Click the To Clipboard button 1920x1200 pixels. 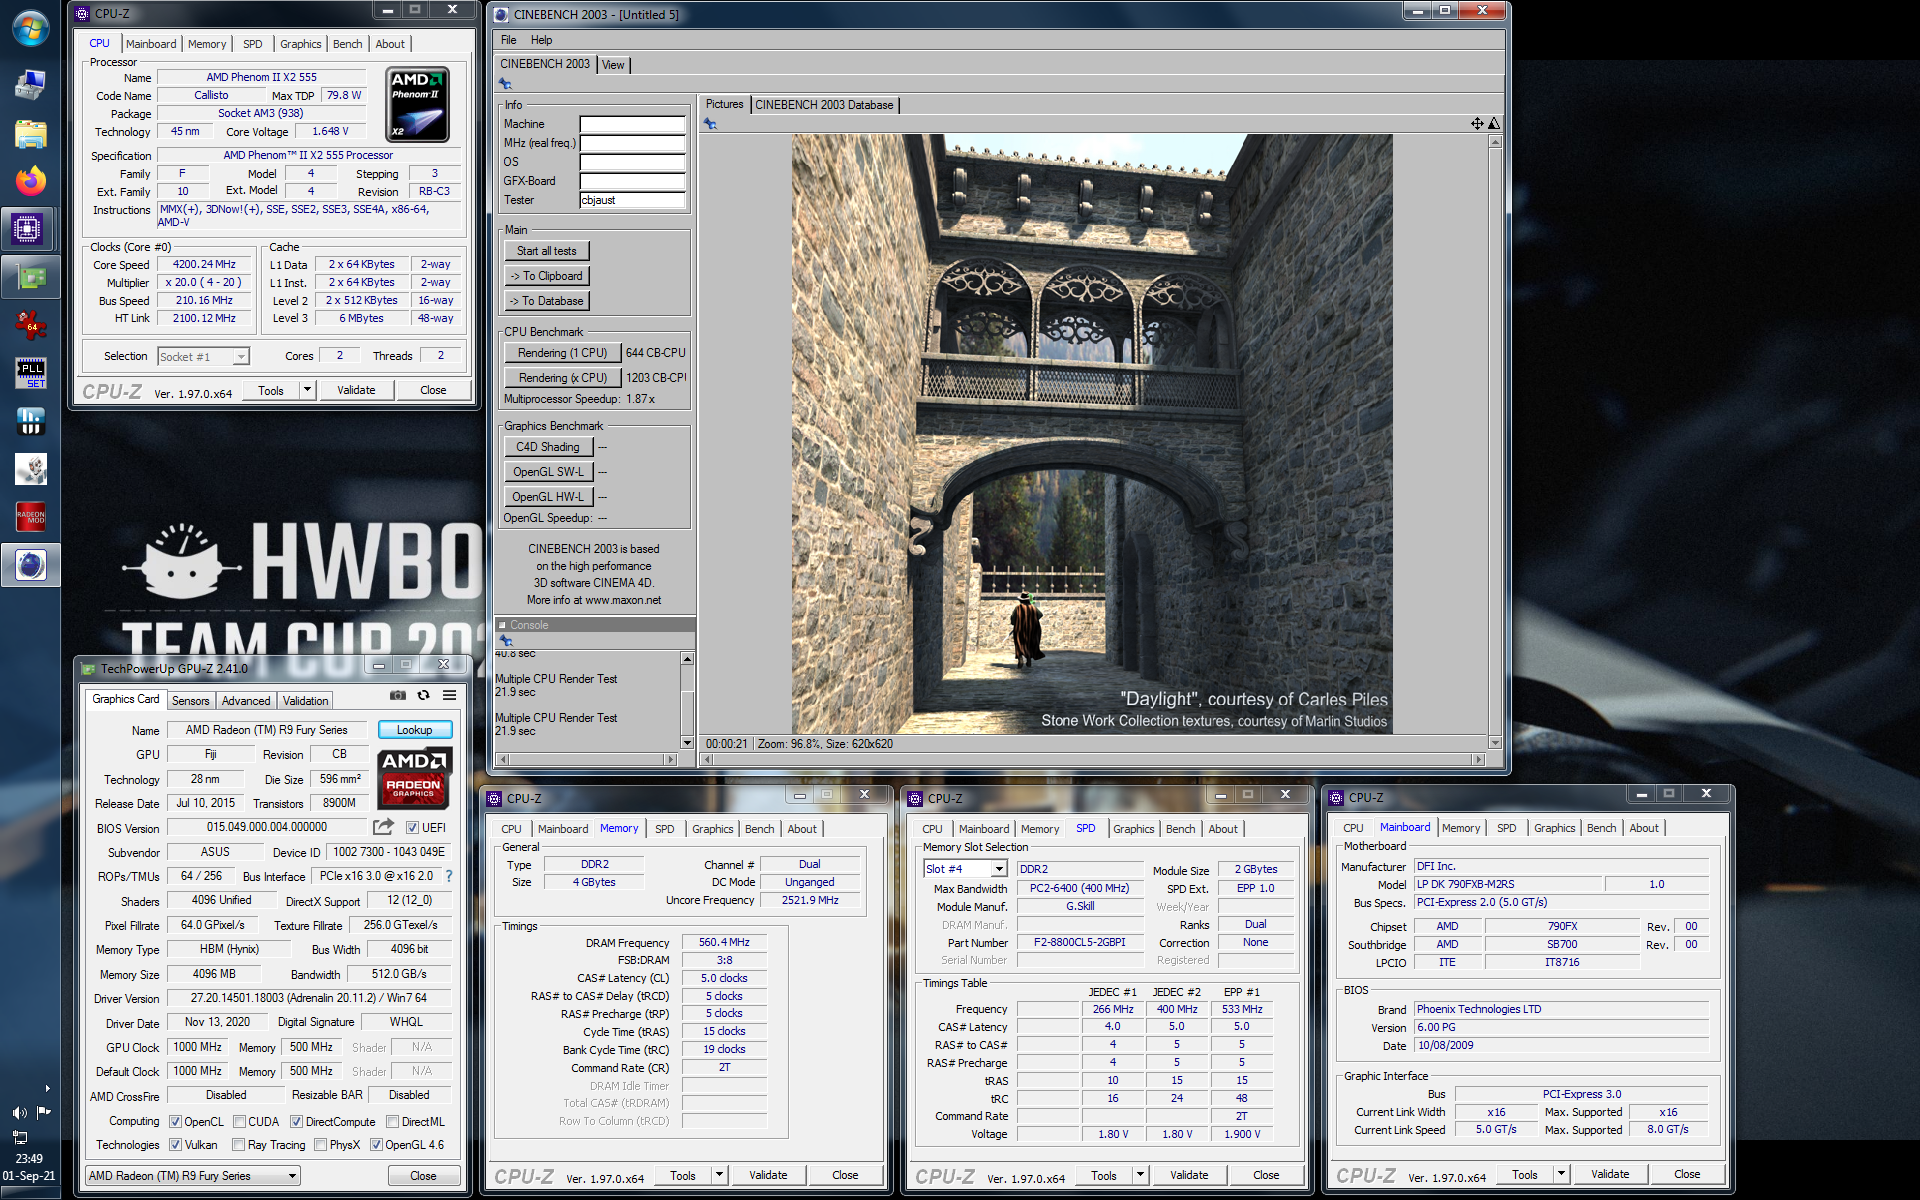point(546,276)
